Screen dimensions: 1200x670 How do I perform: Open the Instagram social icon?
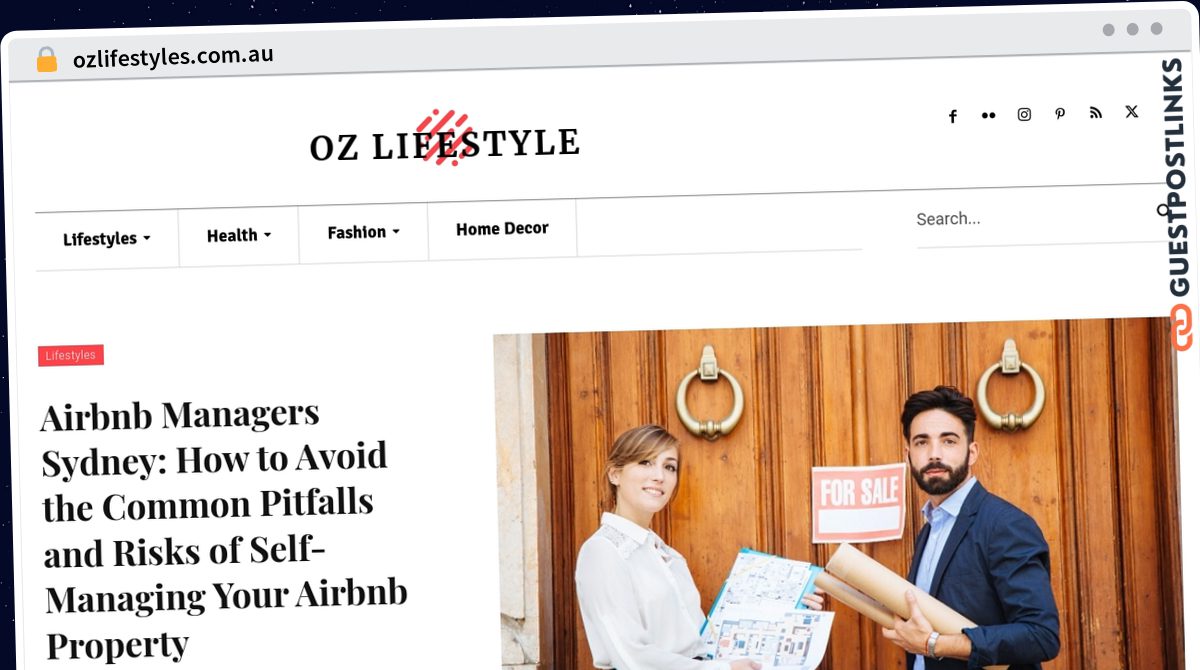(1024, 114)
